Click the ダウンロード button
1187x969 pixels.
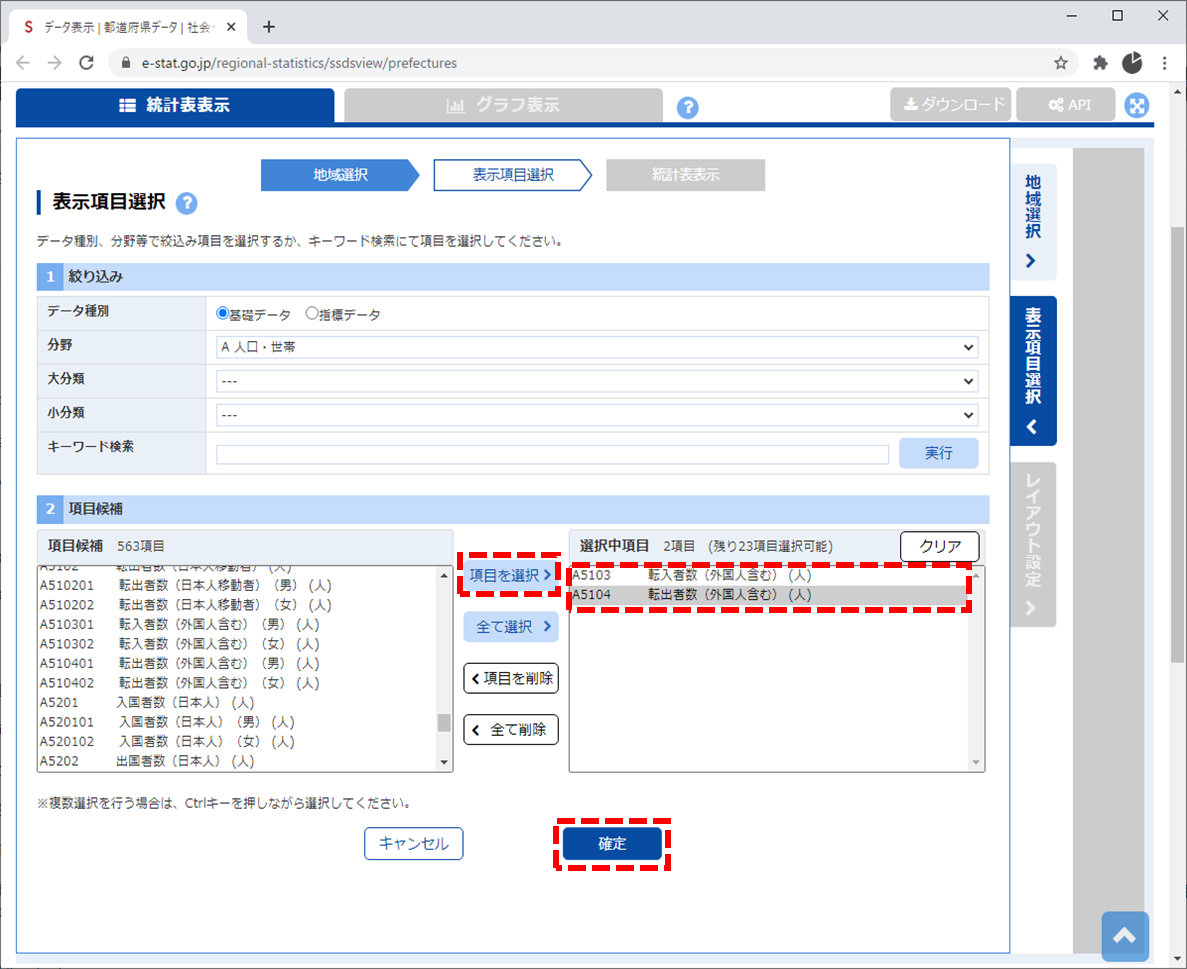coord(951,104)
